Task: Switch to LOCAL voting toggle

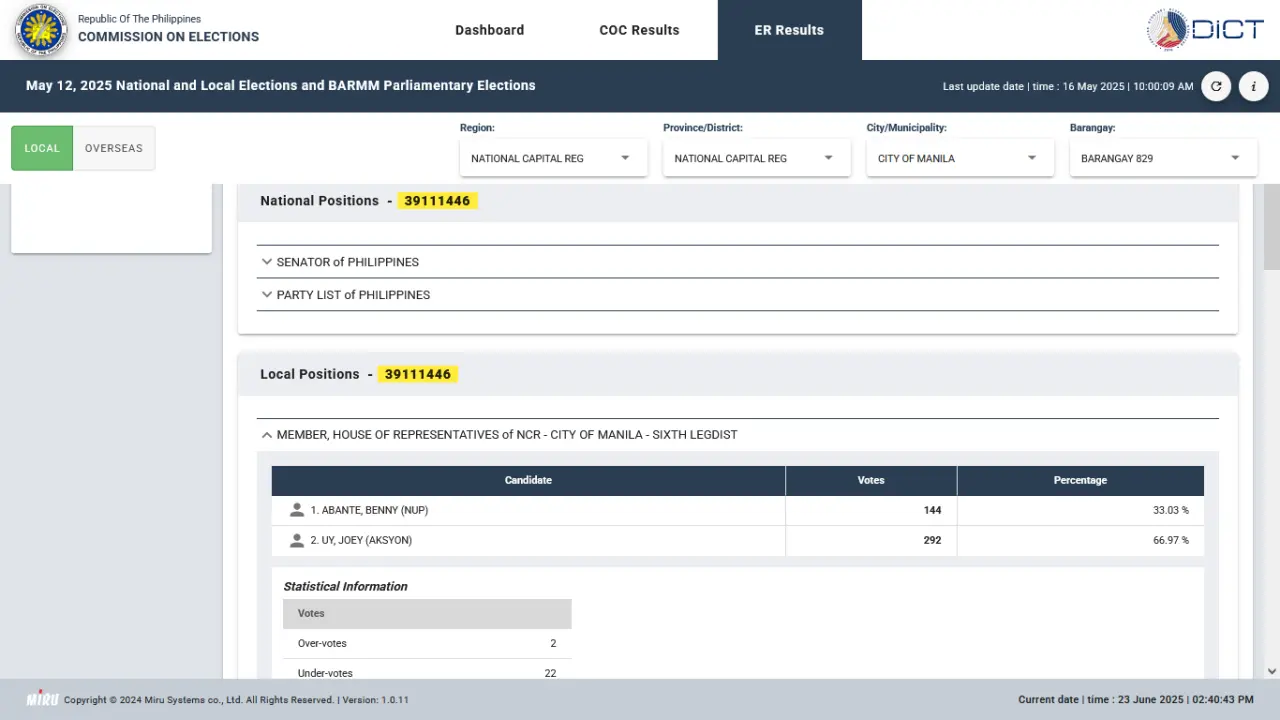Action: [42, 148]
